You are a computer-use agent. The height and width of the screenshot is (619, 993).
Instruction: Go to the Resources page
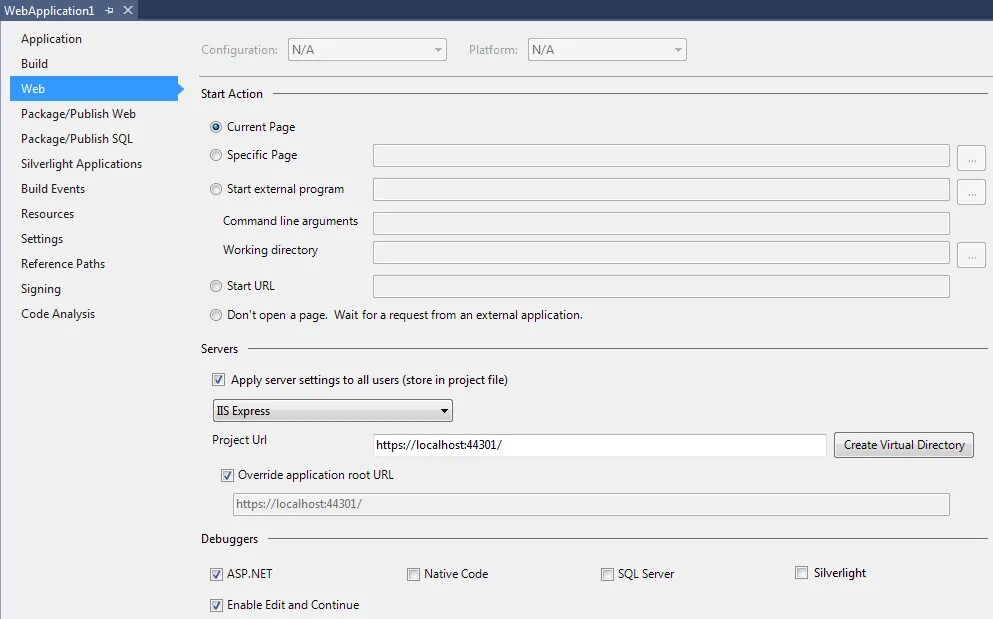coord(47,214)
